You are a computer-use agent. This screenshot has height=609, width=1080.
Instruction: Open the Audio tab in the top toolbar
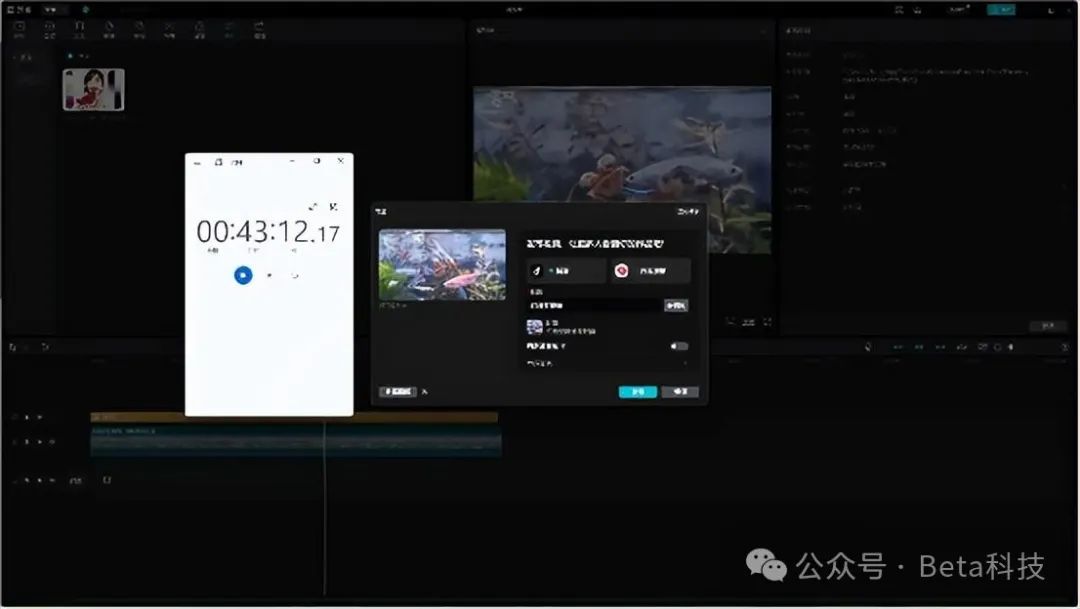[50, 29]
